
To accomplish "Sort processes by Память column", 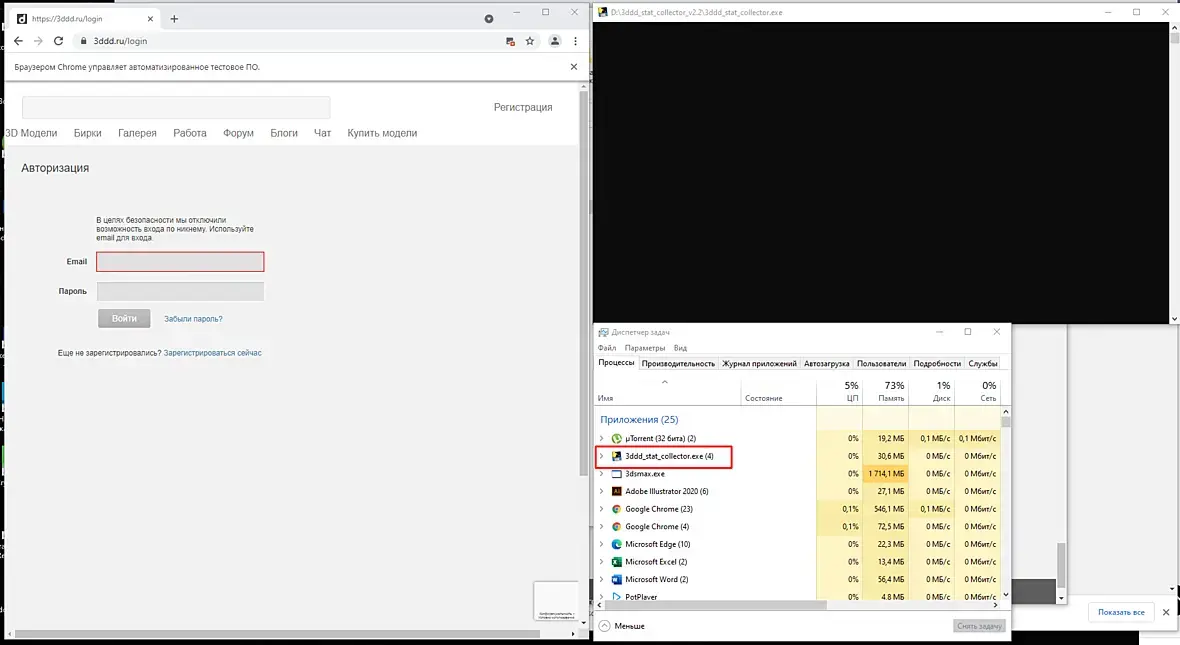I will [886, 391].
